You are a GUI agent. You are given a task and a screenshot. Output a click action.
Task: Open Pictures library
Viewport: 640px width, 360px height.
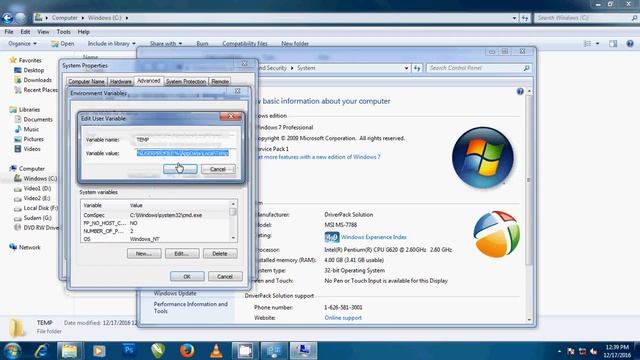[33, 139]
